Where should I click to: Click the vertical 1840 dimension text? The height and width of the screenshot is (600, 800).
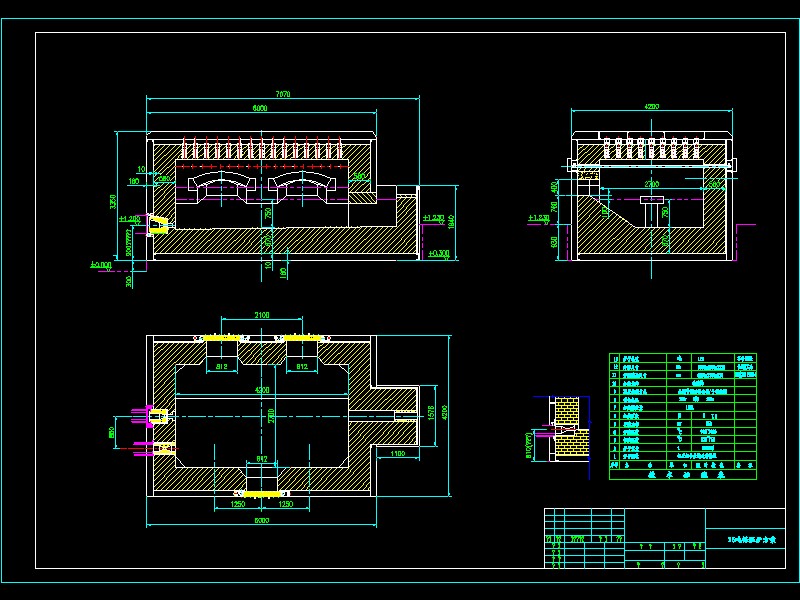(x=451, y=222)
